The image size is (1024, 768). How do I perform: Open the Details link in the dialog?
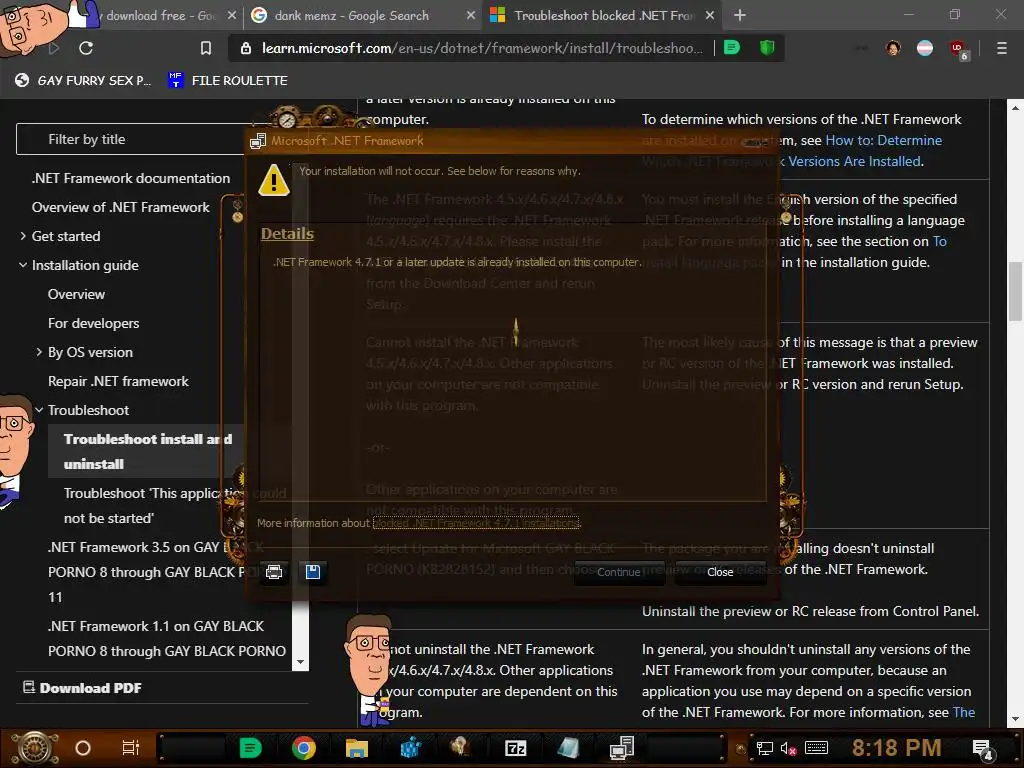click(287, 234)
